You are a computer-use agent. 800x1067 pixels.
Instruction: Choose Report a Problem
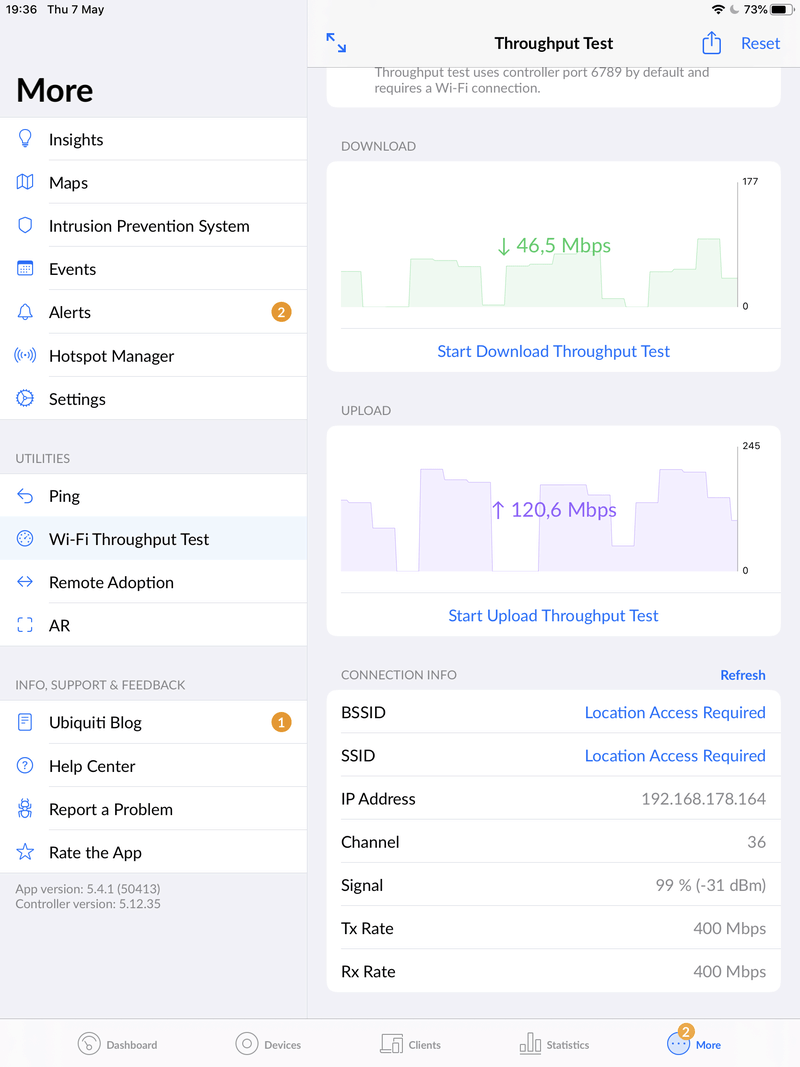(x=153, y=809)
